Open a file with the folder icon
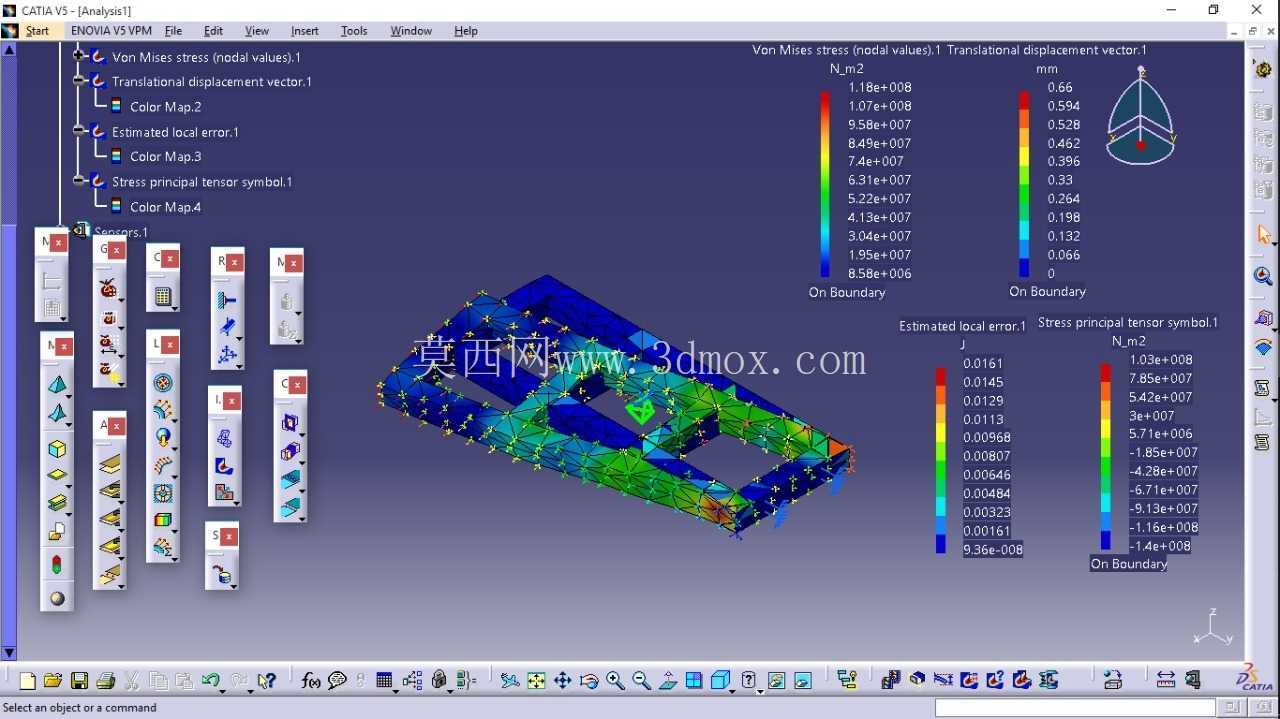Screen dimensions: 1280x719 [53, 681]
